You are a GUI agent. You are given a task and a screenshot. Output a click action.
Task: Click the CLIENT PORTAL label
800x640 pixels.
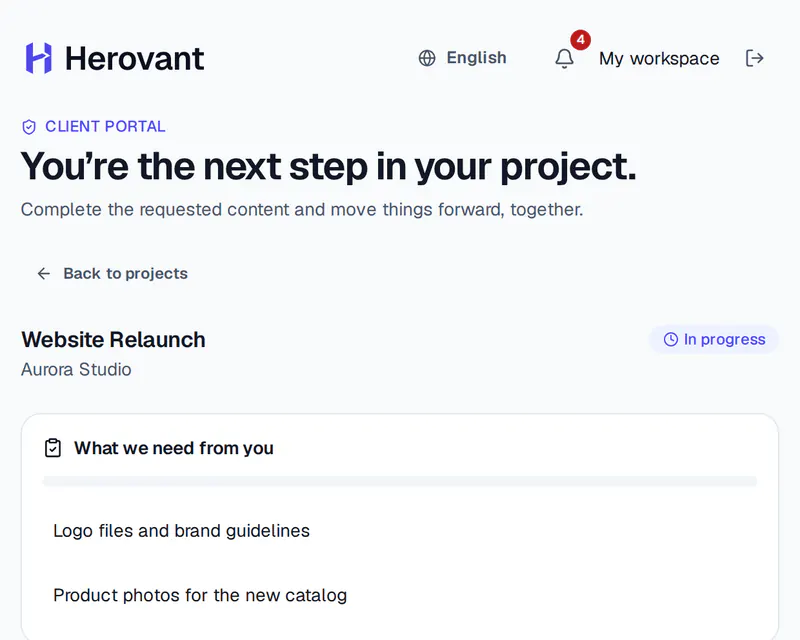[105, 127]
